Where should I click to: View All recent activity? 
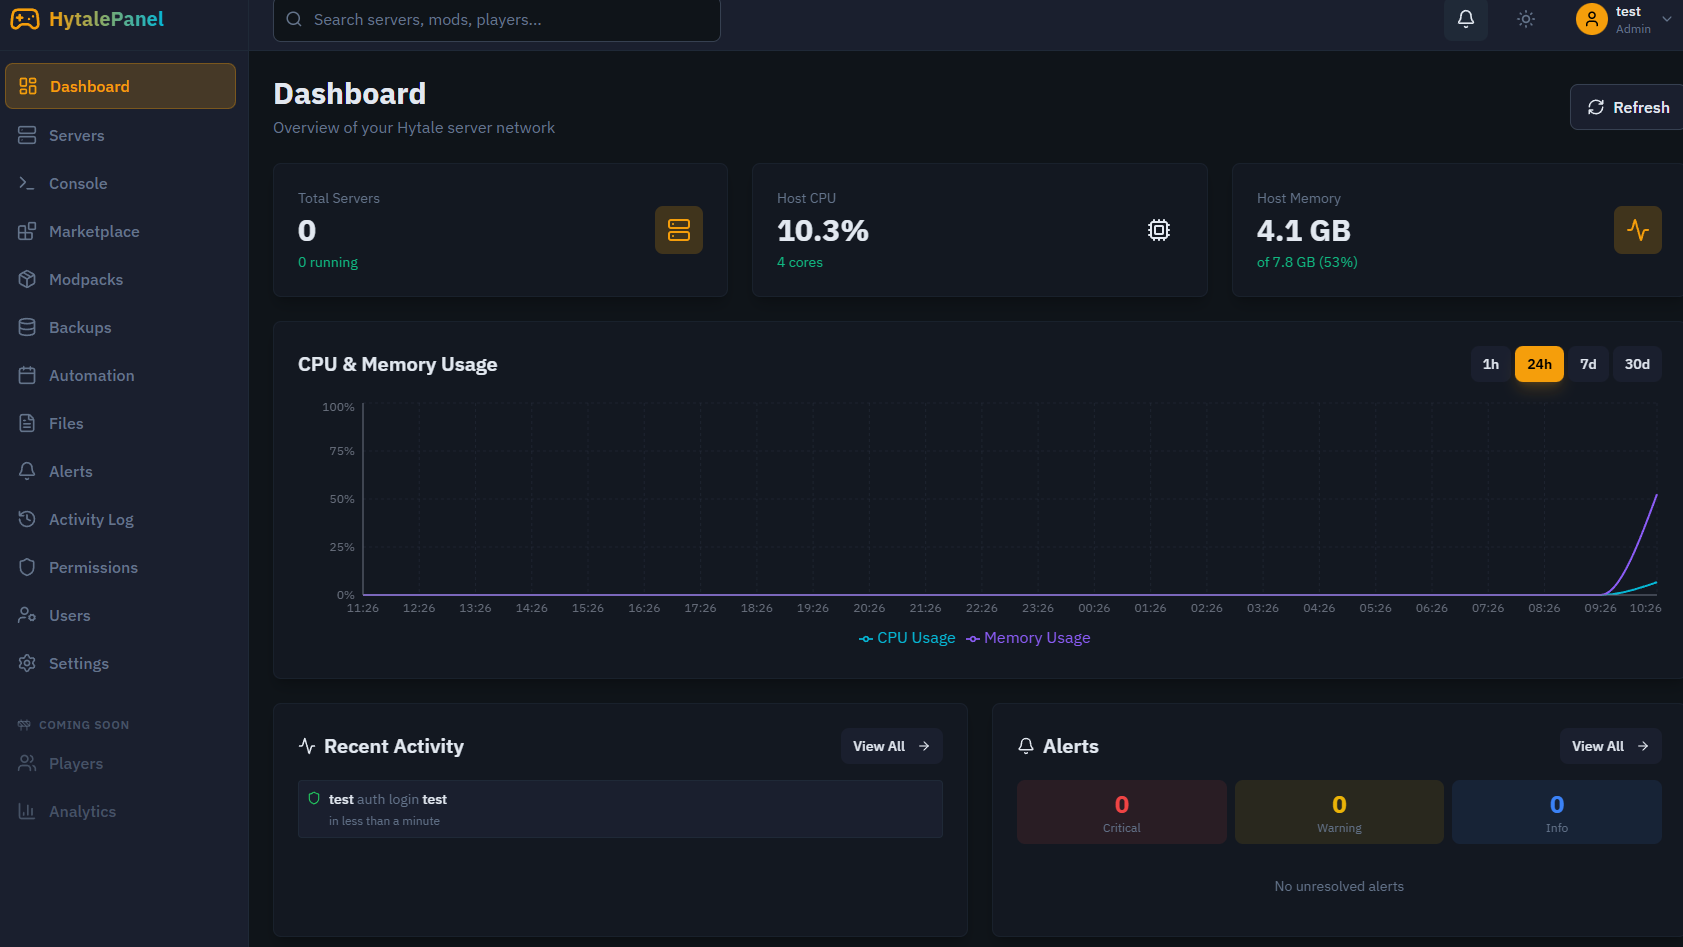(x=890, y=746)
